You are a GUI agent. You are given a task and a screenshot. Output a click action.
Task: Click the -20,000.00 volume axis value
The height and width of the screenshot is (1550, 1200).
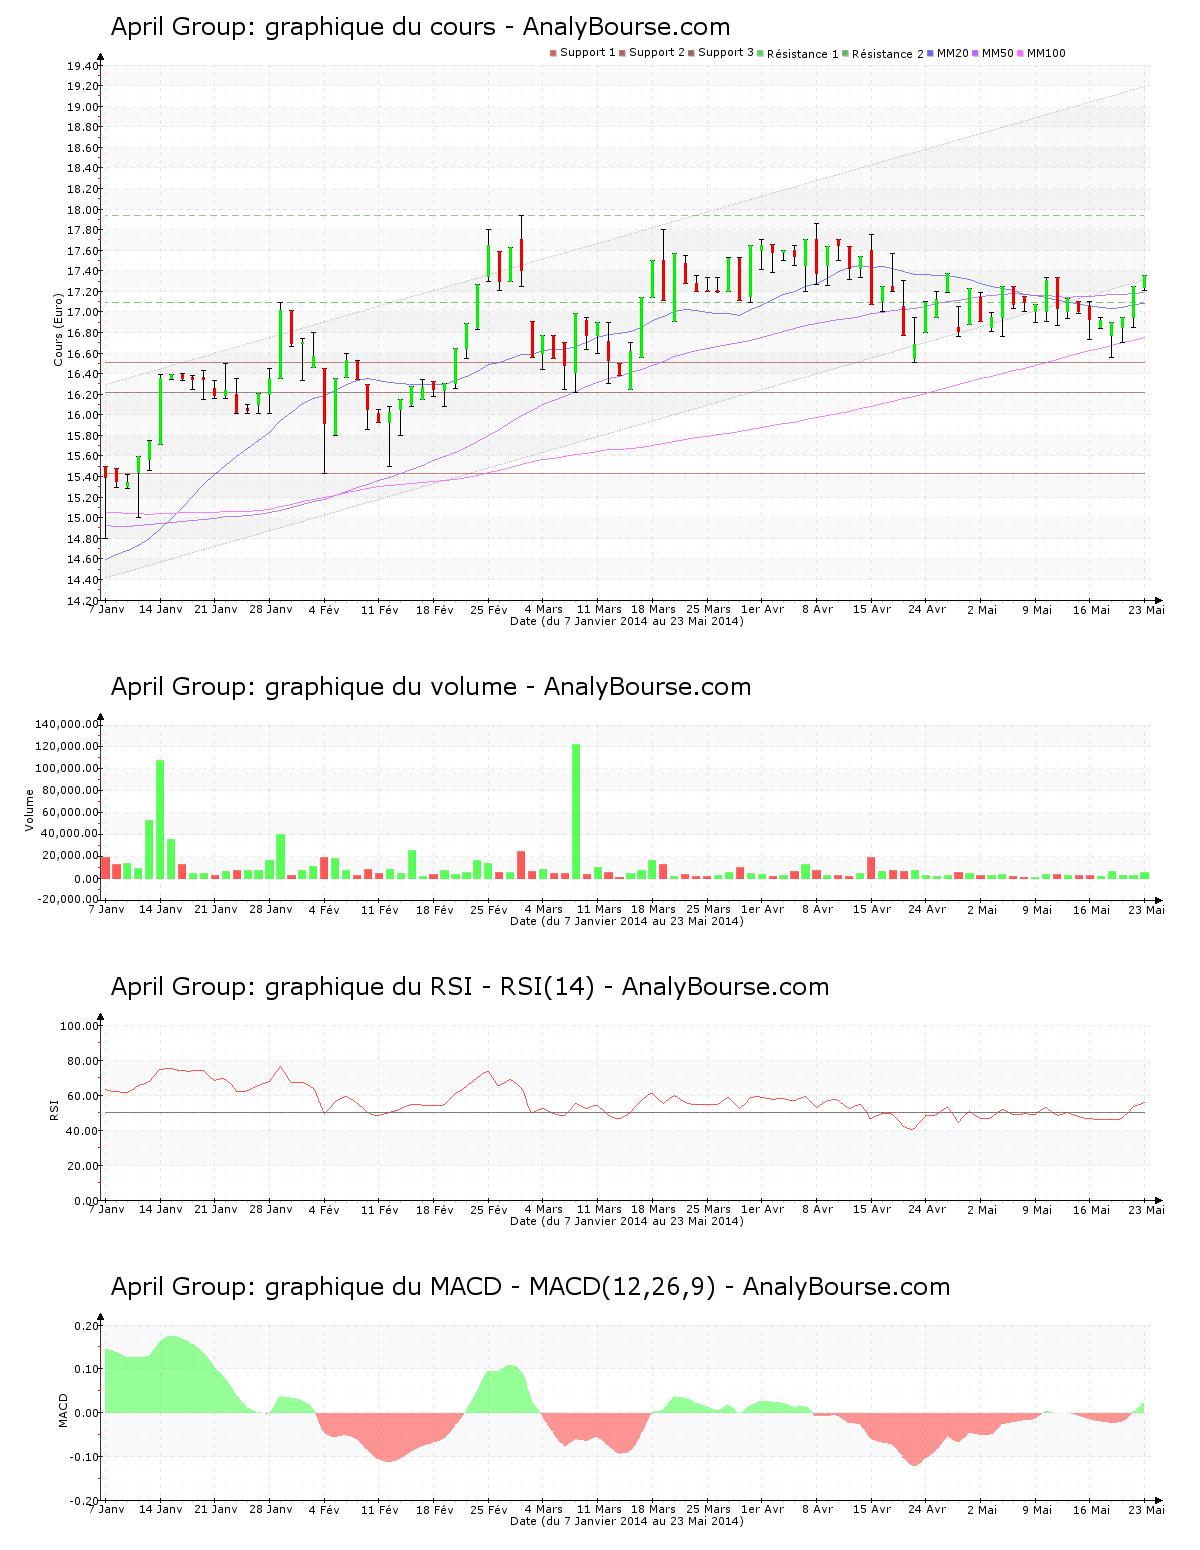point(67,899)
